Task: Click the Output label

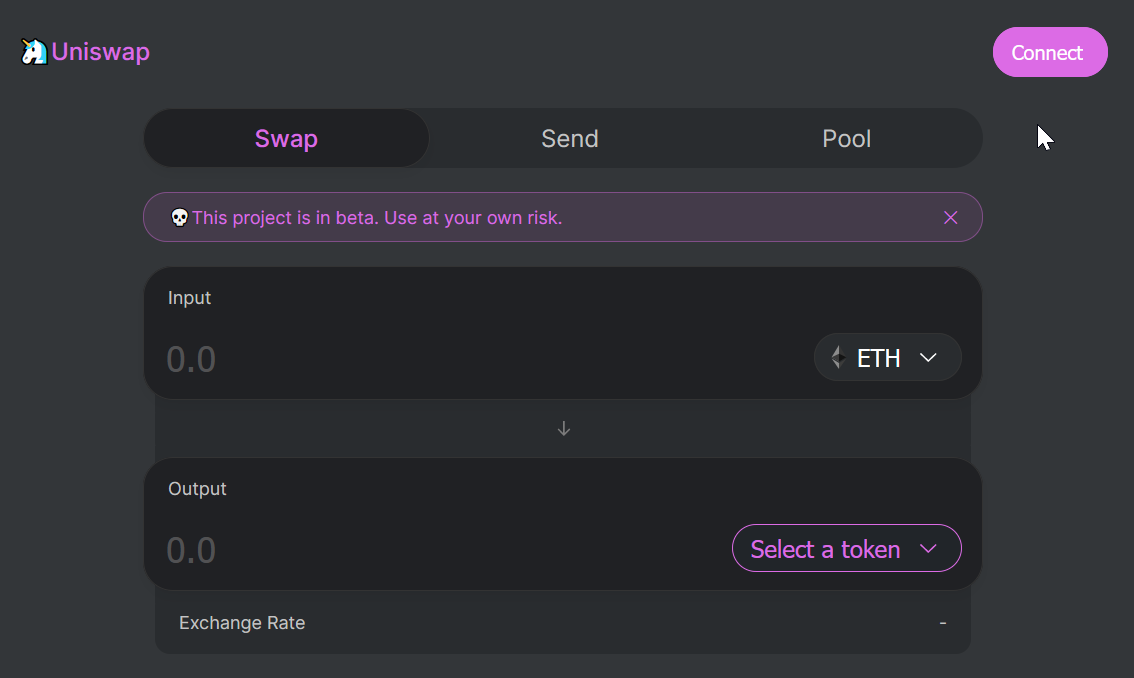Action: pyautogui.click(x=197, y=489)
